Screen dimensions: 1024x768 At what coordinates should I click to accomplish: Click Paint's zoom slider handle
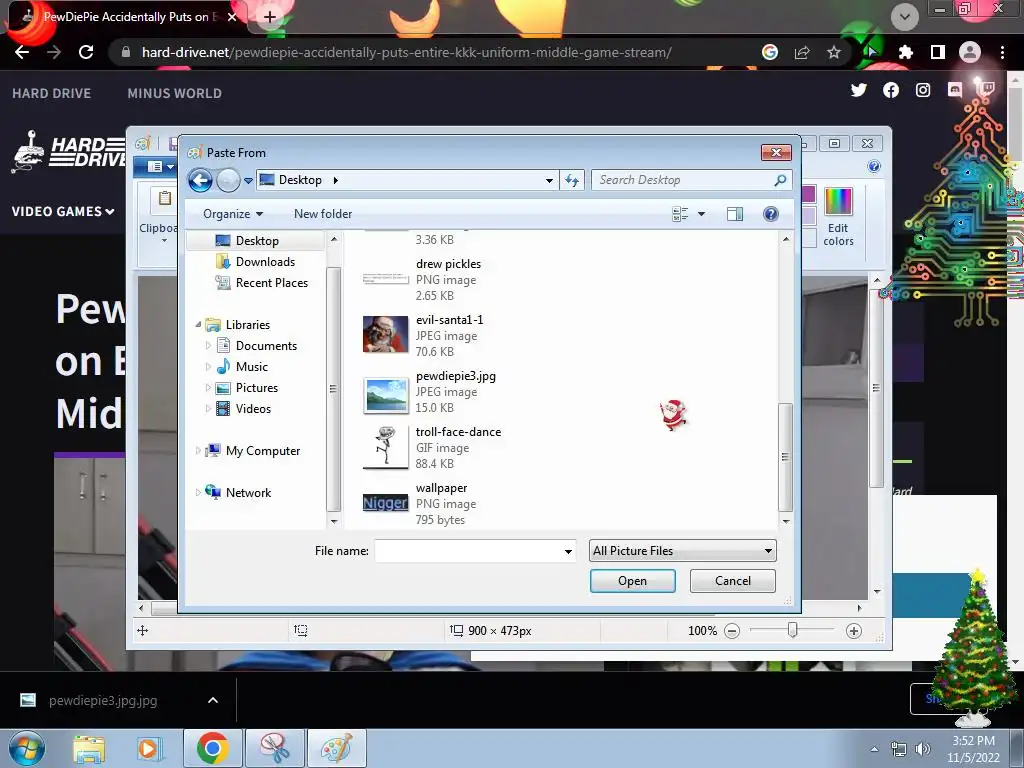pos(792,630)
